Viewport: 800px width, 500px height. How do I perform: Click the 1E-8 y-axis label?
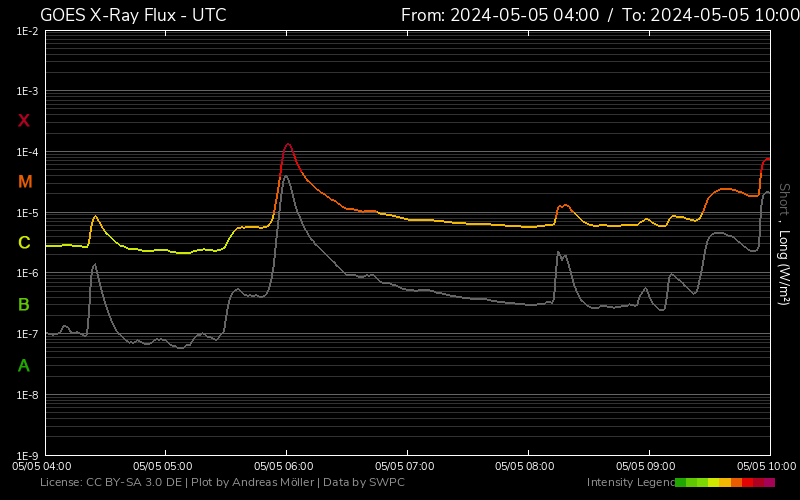(28, 394)
